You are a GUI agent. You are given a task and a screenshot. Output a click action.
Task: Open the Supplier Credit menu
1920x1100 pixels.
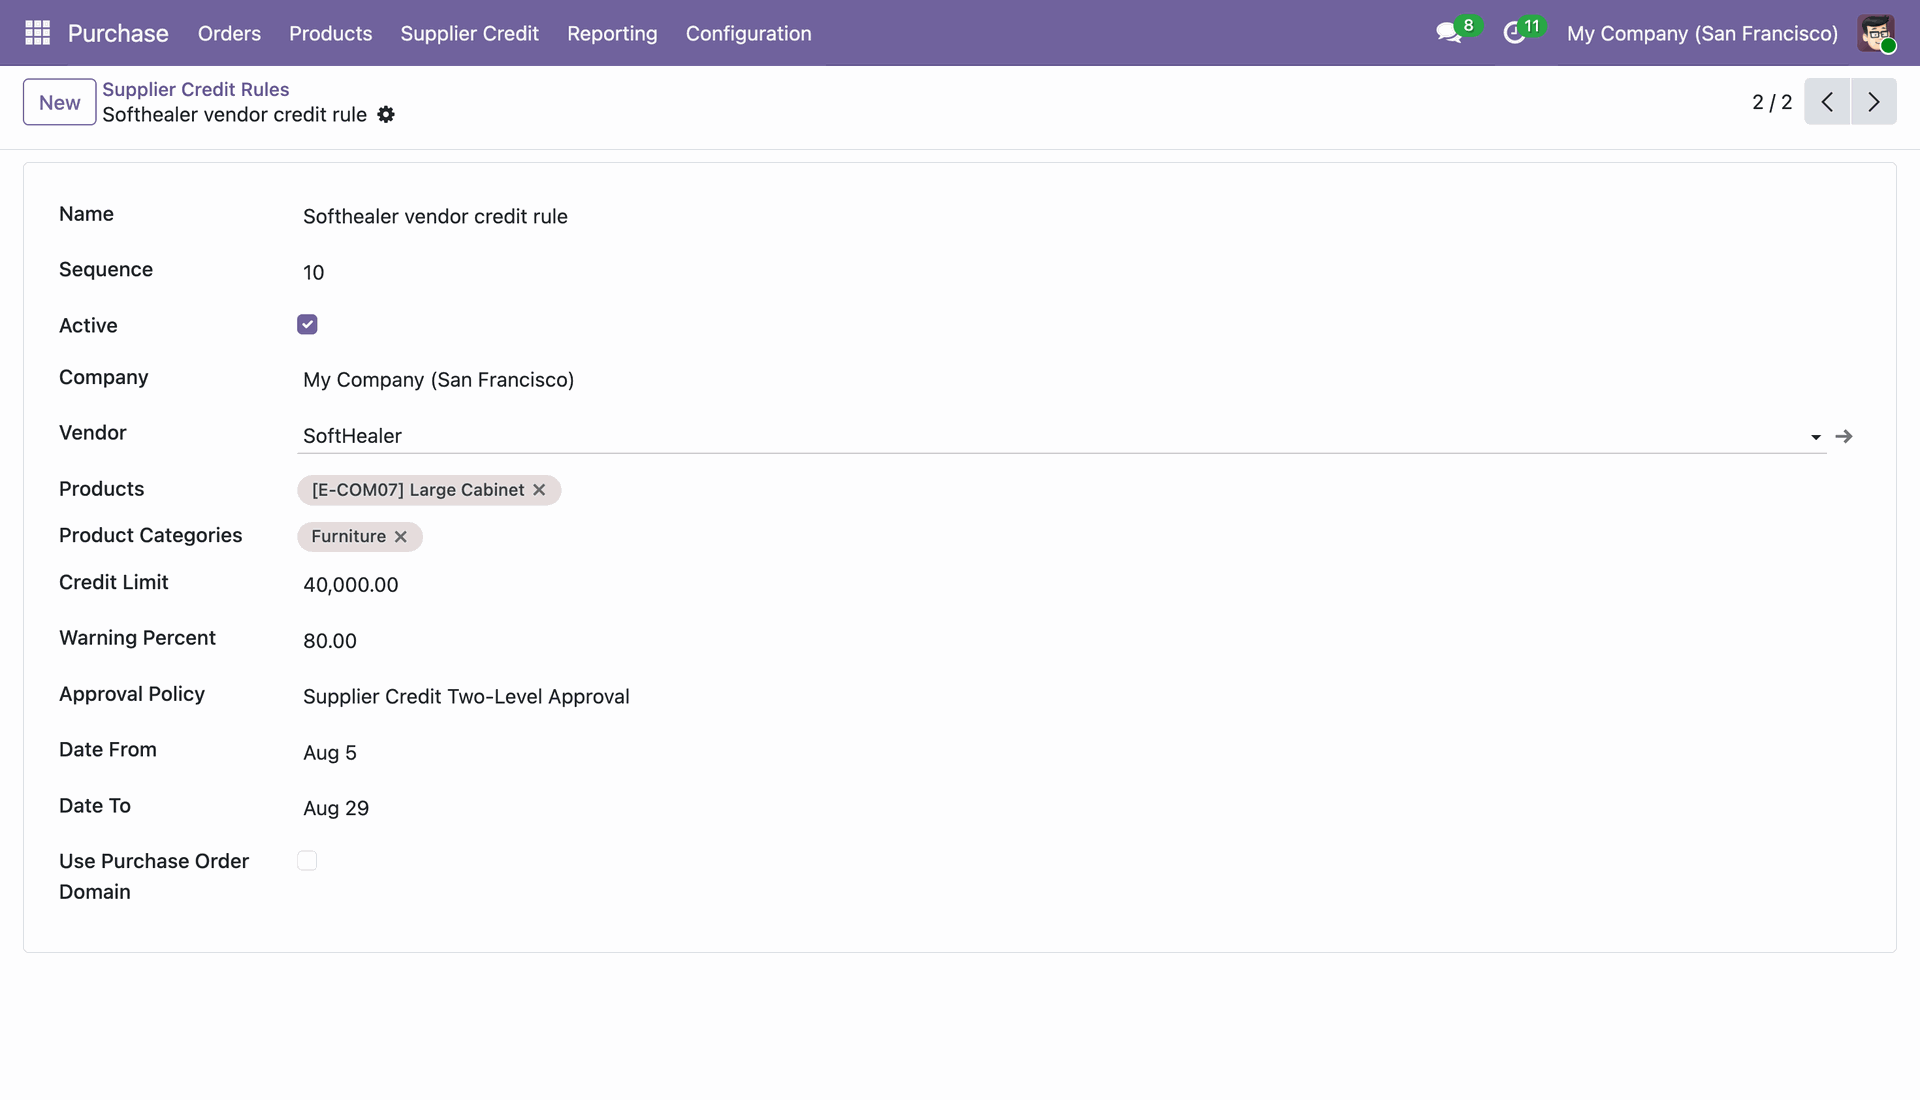point(469,33)
